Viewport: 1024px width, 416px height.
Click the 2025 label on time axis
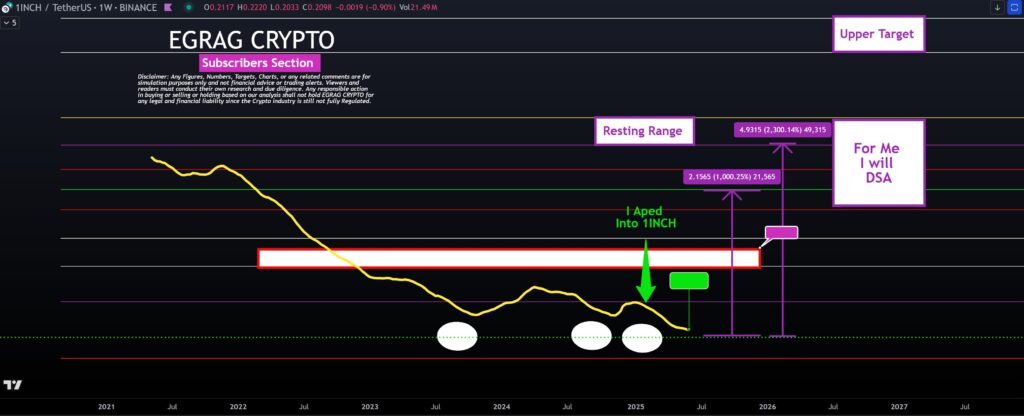(635, 406)
